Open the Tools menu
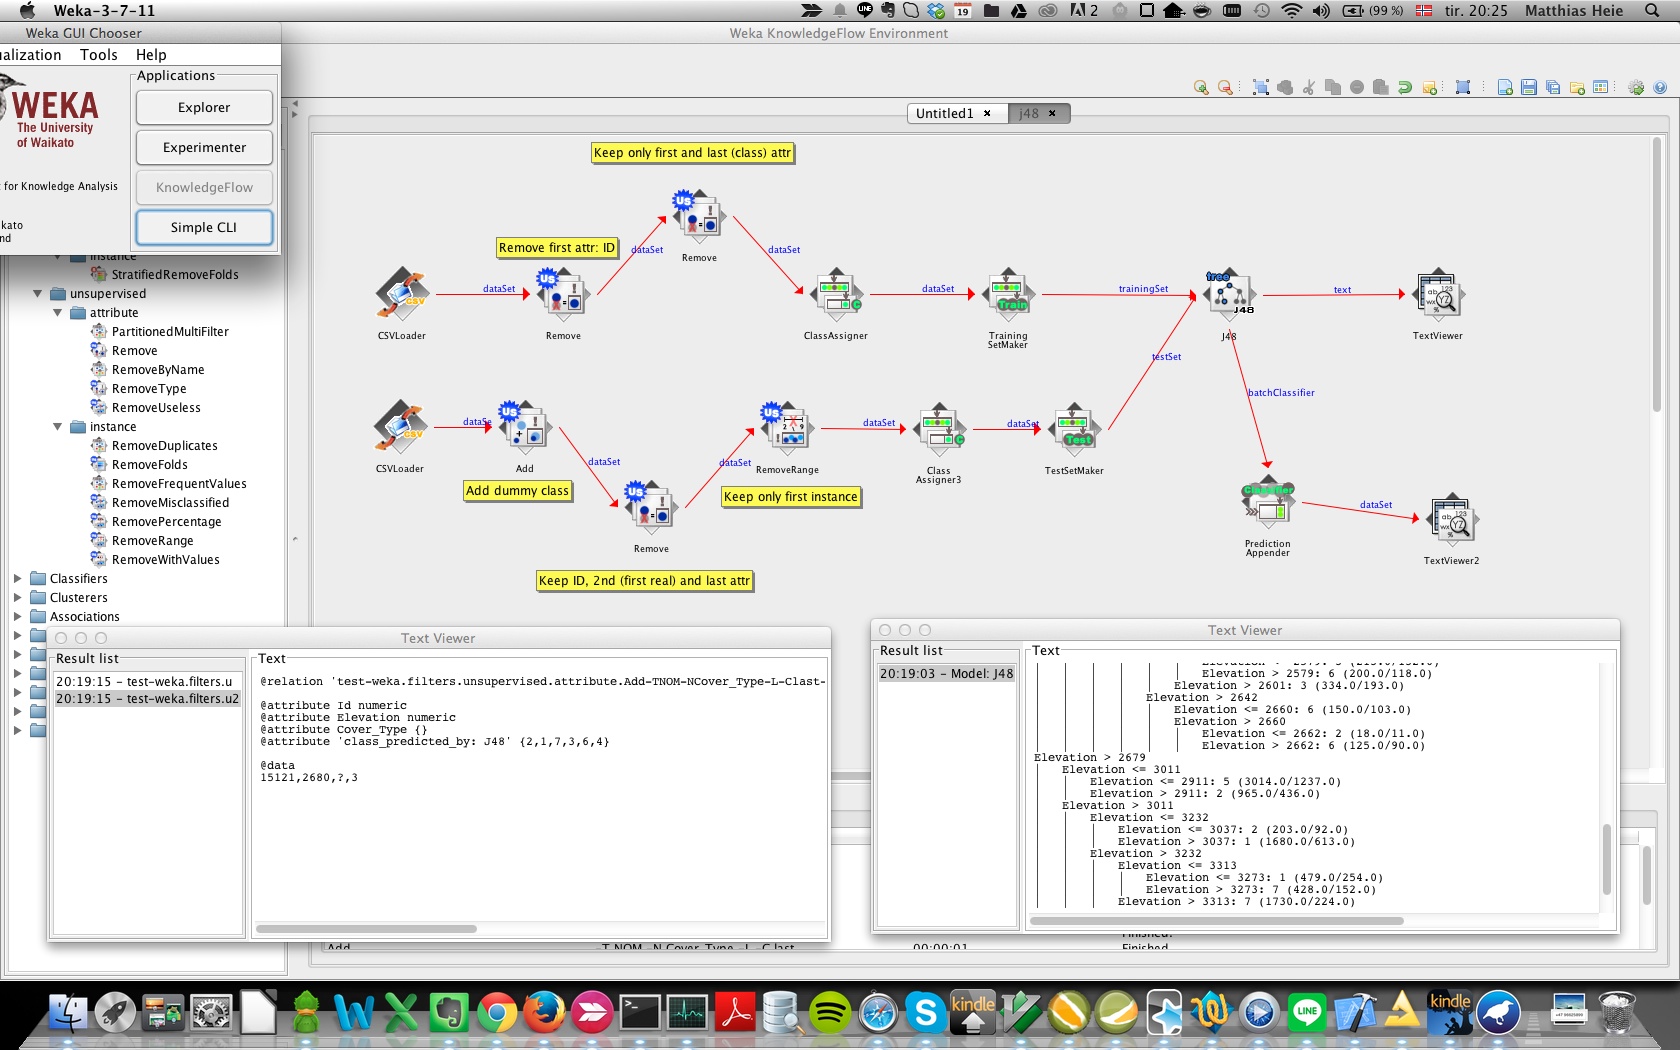The height and width of the screenshot is (1050, 1680). pyautogui.click(x=99, y=55)
